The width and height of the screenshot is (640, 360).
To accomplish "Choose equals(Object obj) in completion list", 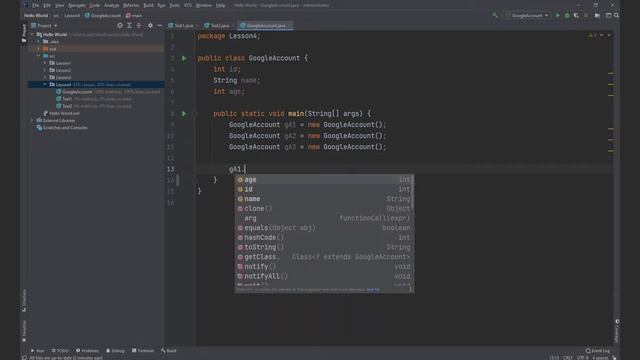I will click(x=324, y=228).
